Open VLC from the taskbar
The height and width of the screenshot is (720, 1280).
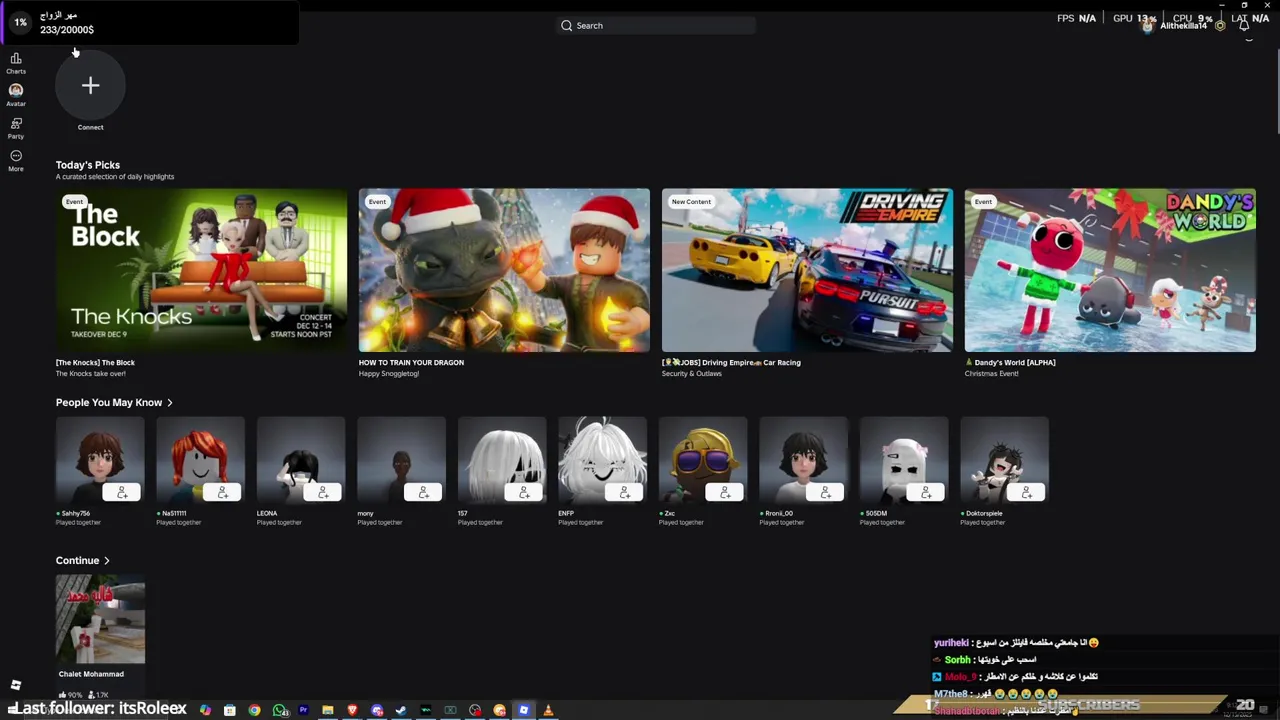(x=548, y=710)
